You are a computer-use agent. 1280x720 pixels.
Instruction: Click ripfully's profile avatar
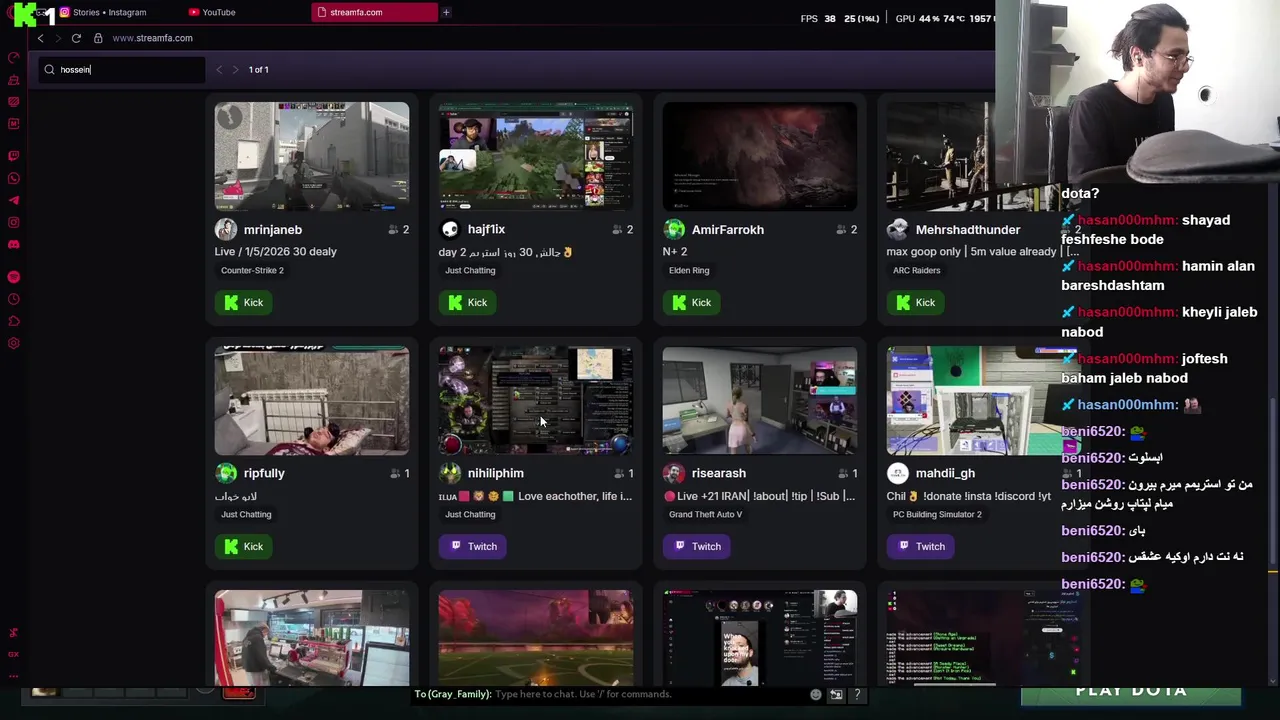(x=226, y=473)
